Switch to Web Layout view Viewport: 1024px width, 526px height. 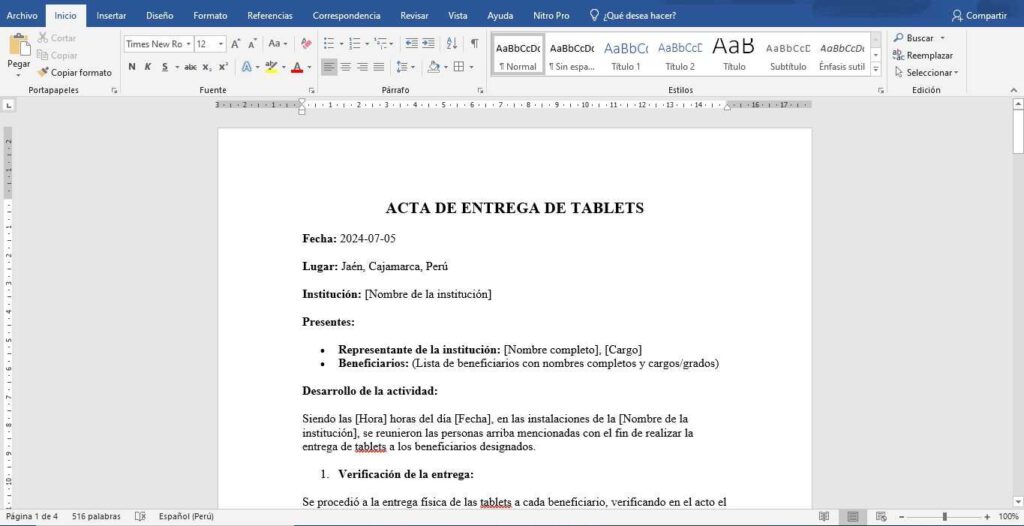coord(880,516)
